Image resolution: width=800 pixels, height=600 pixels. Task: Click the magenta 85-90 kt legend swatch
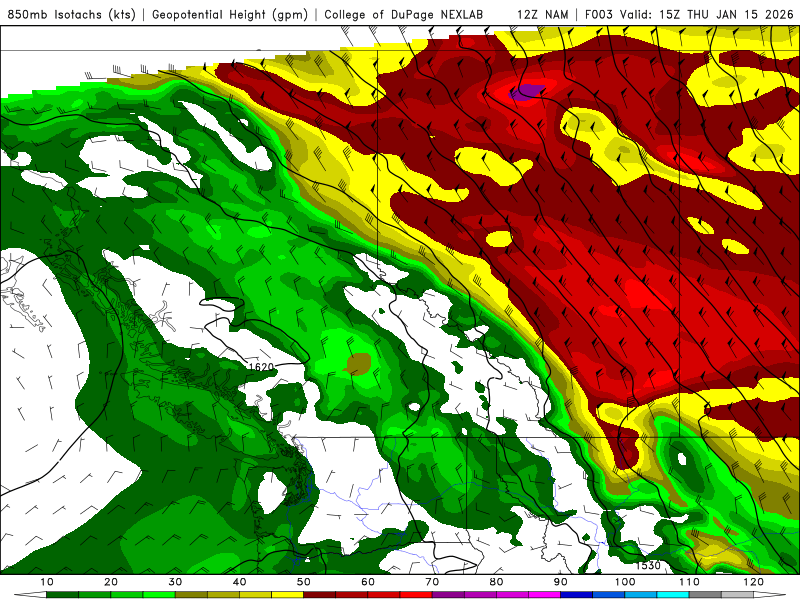[x=544, y=595]
